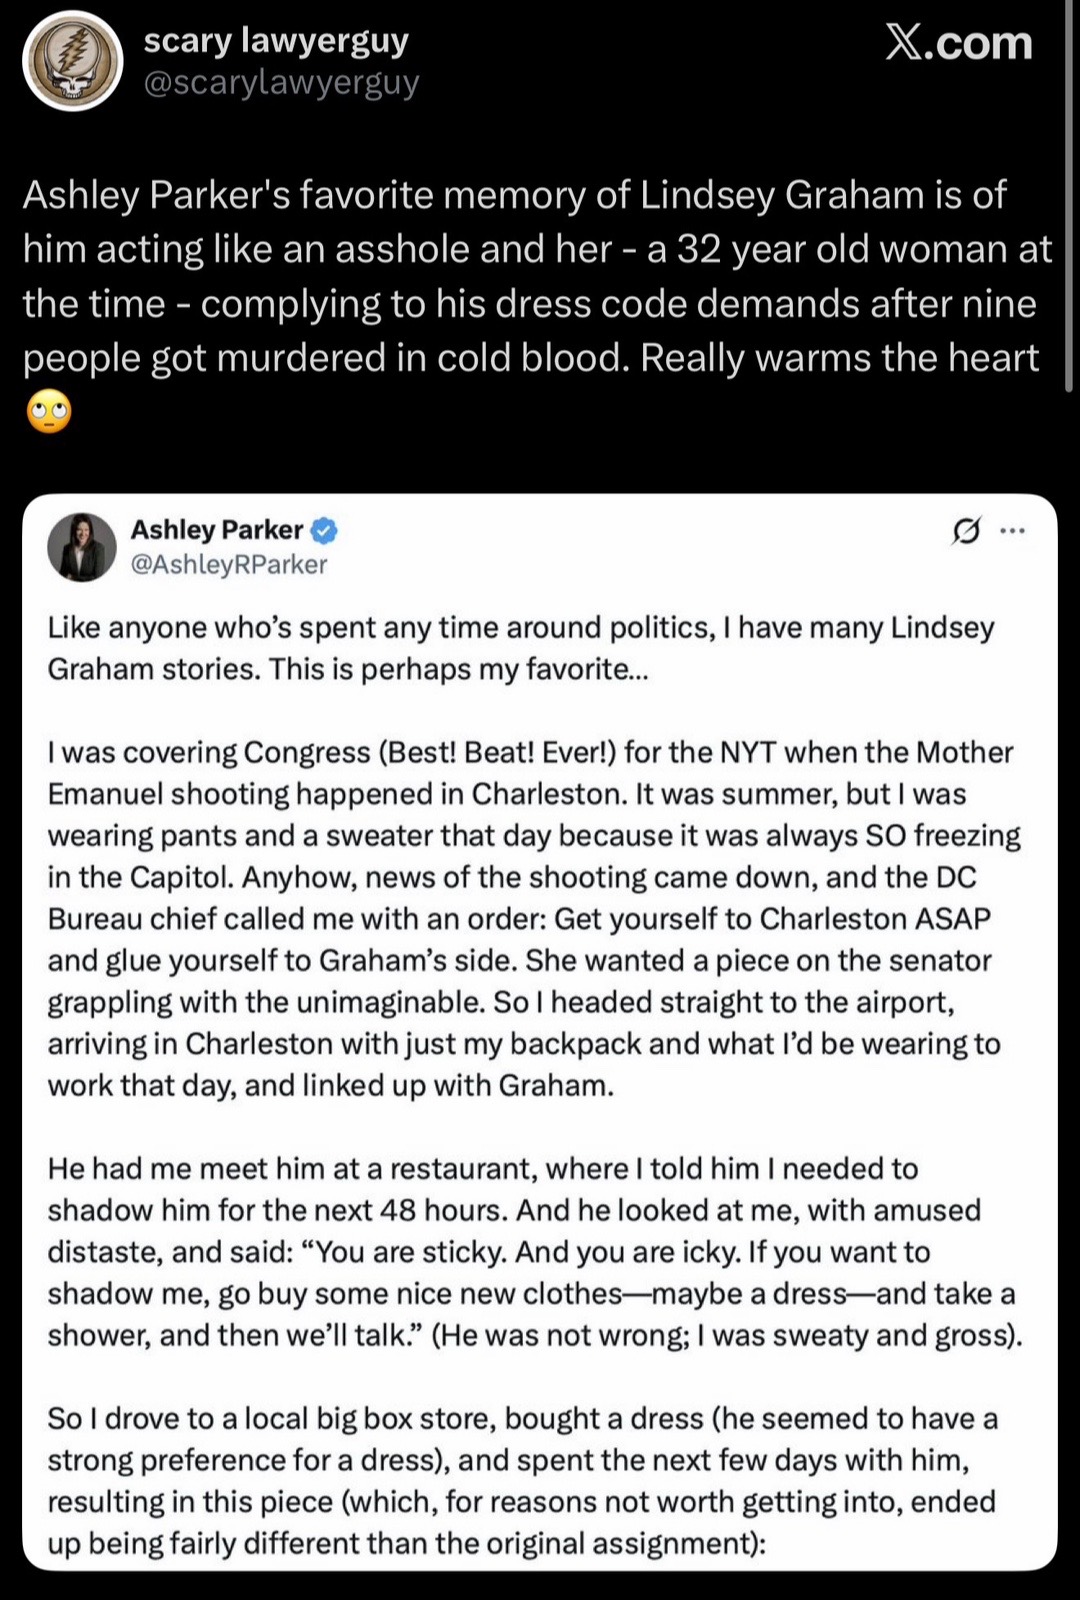Viewport: 1080px width, 1600px height.
Task: Select the tweet line starting "Ashley Parker's favorite memory"
Action: [514, 194]
